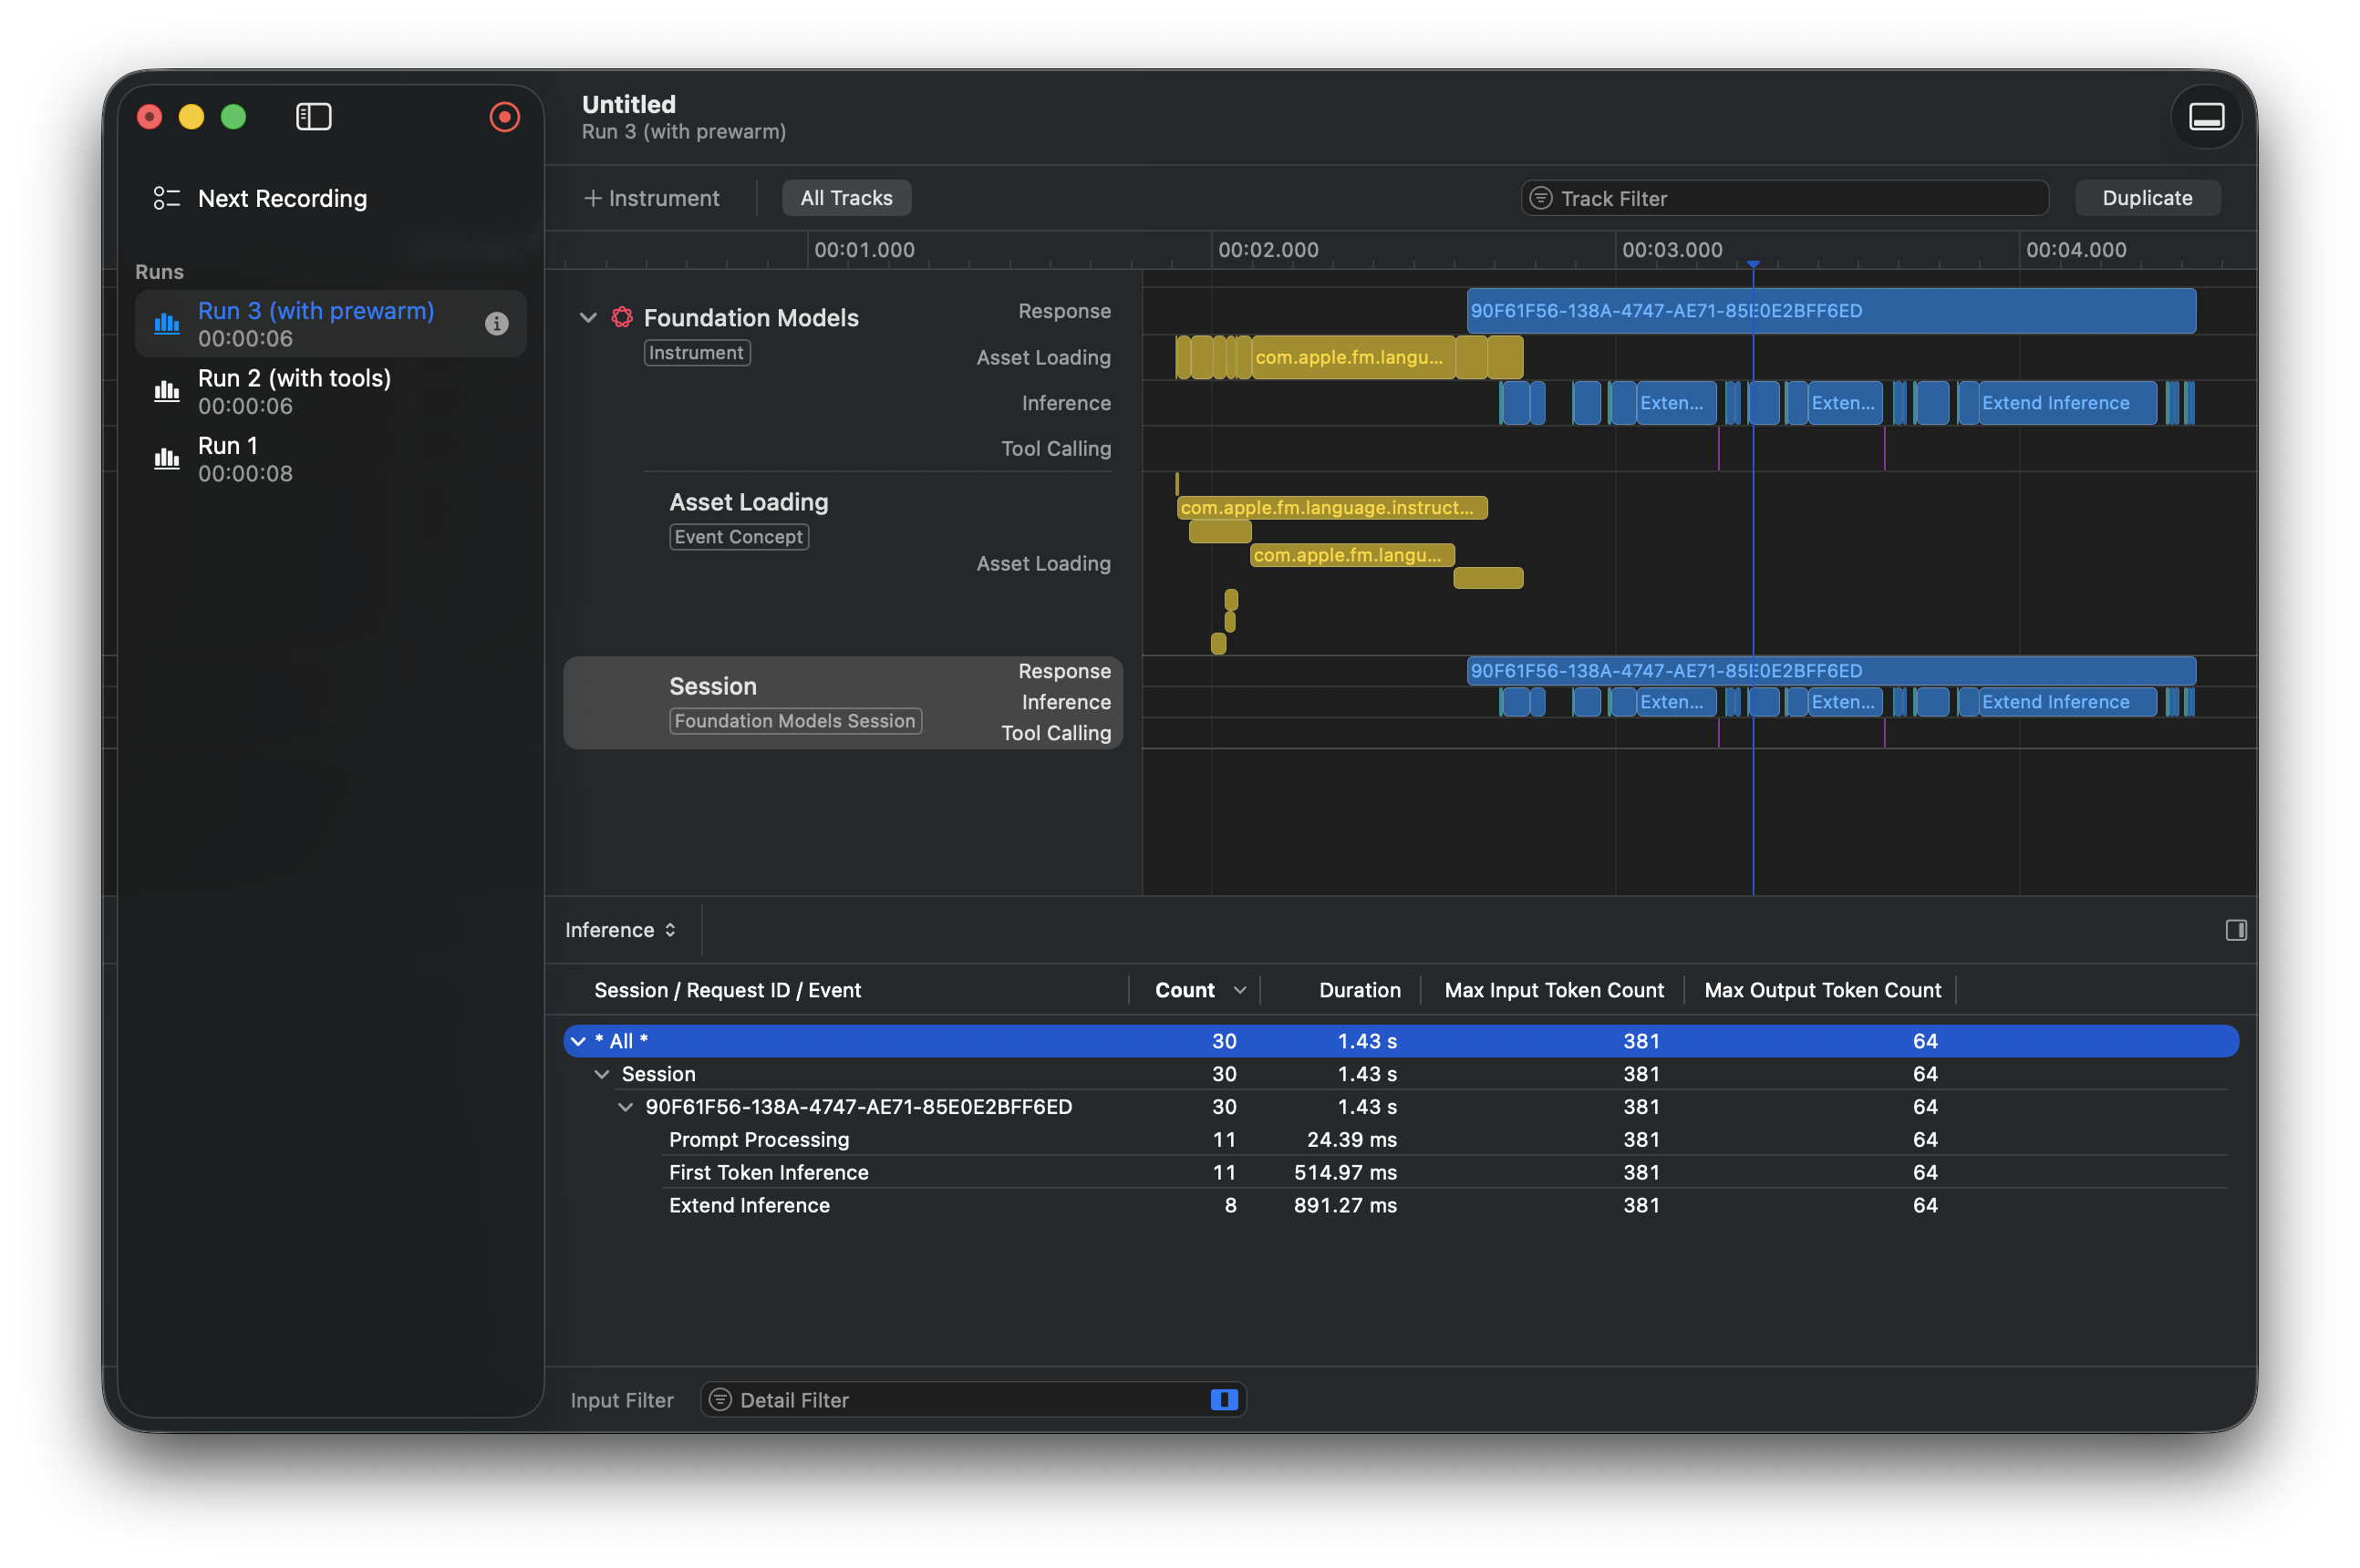
Task: Sort by the Count column header
Action: tap(1186, 990)
